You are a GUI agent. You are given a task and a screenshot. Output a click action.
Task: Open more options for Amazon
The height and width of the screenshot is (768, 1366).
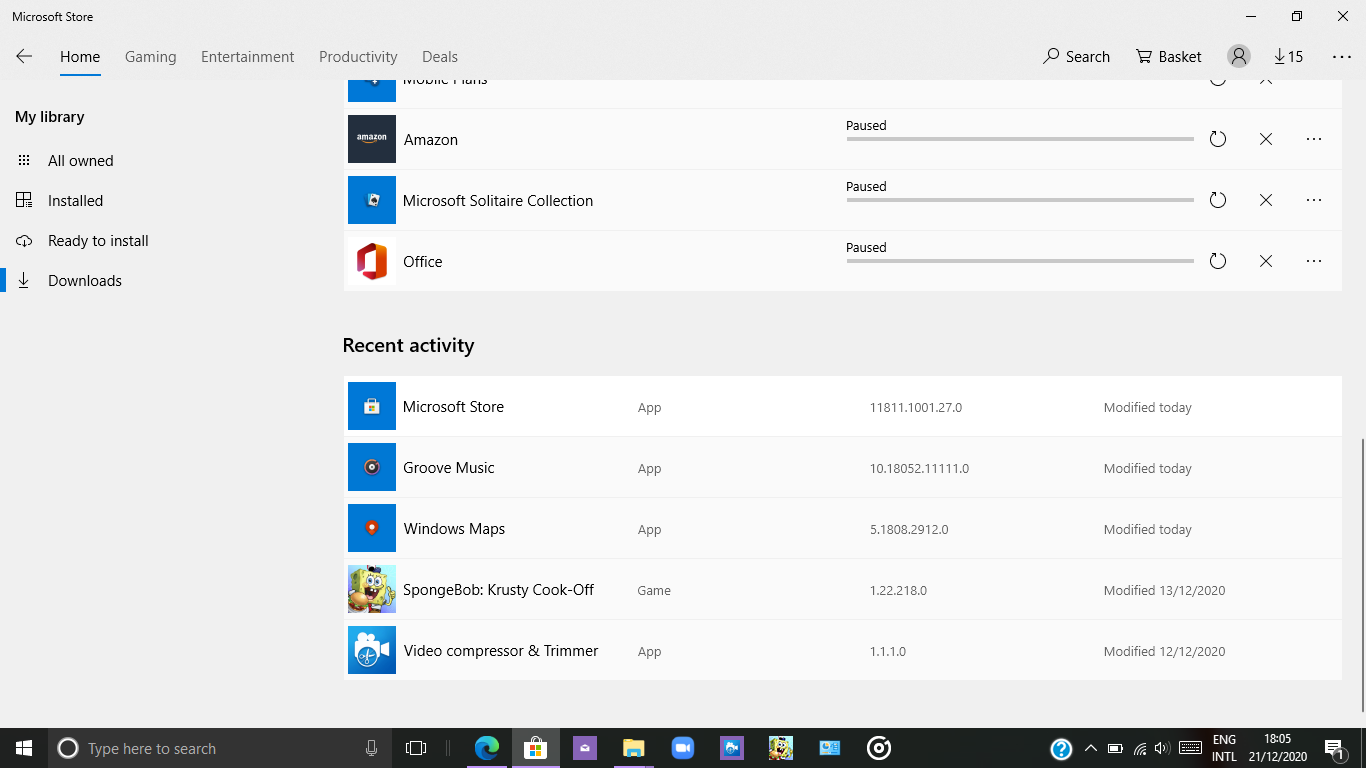click(1314, 140)
